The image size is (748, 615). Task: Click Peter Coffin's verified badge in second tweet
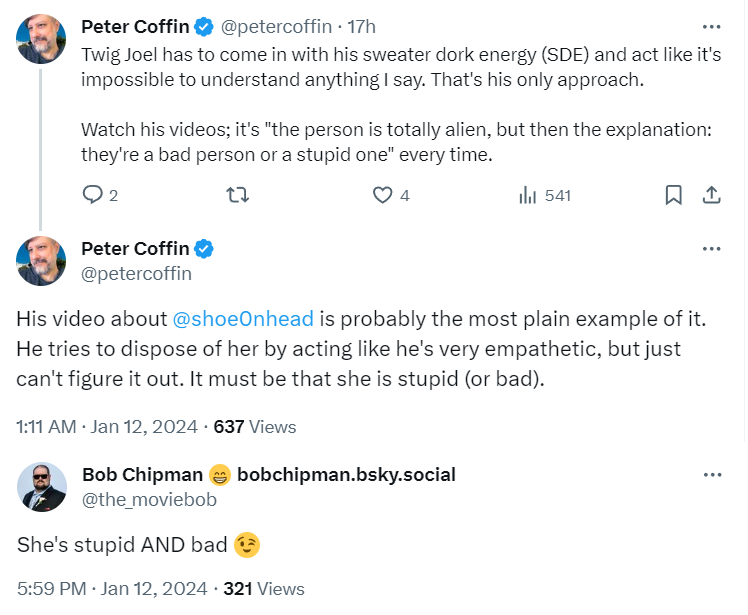click(x=203, y=249)
